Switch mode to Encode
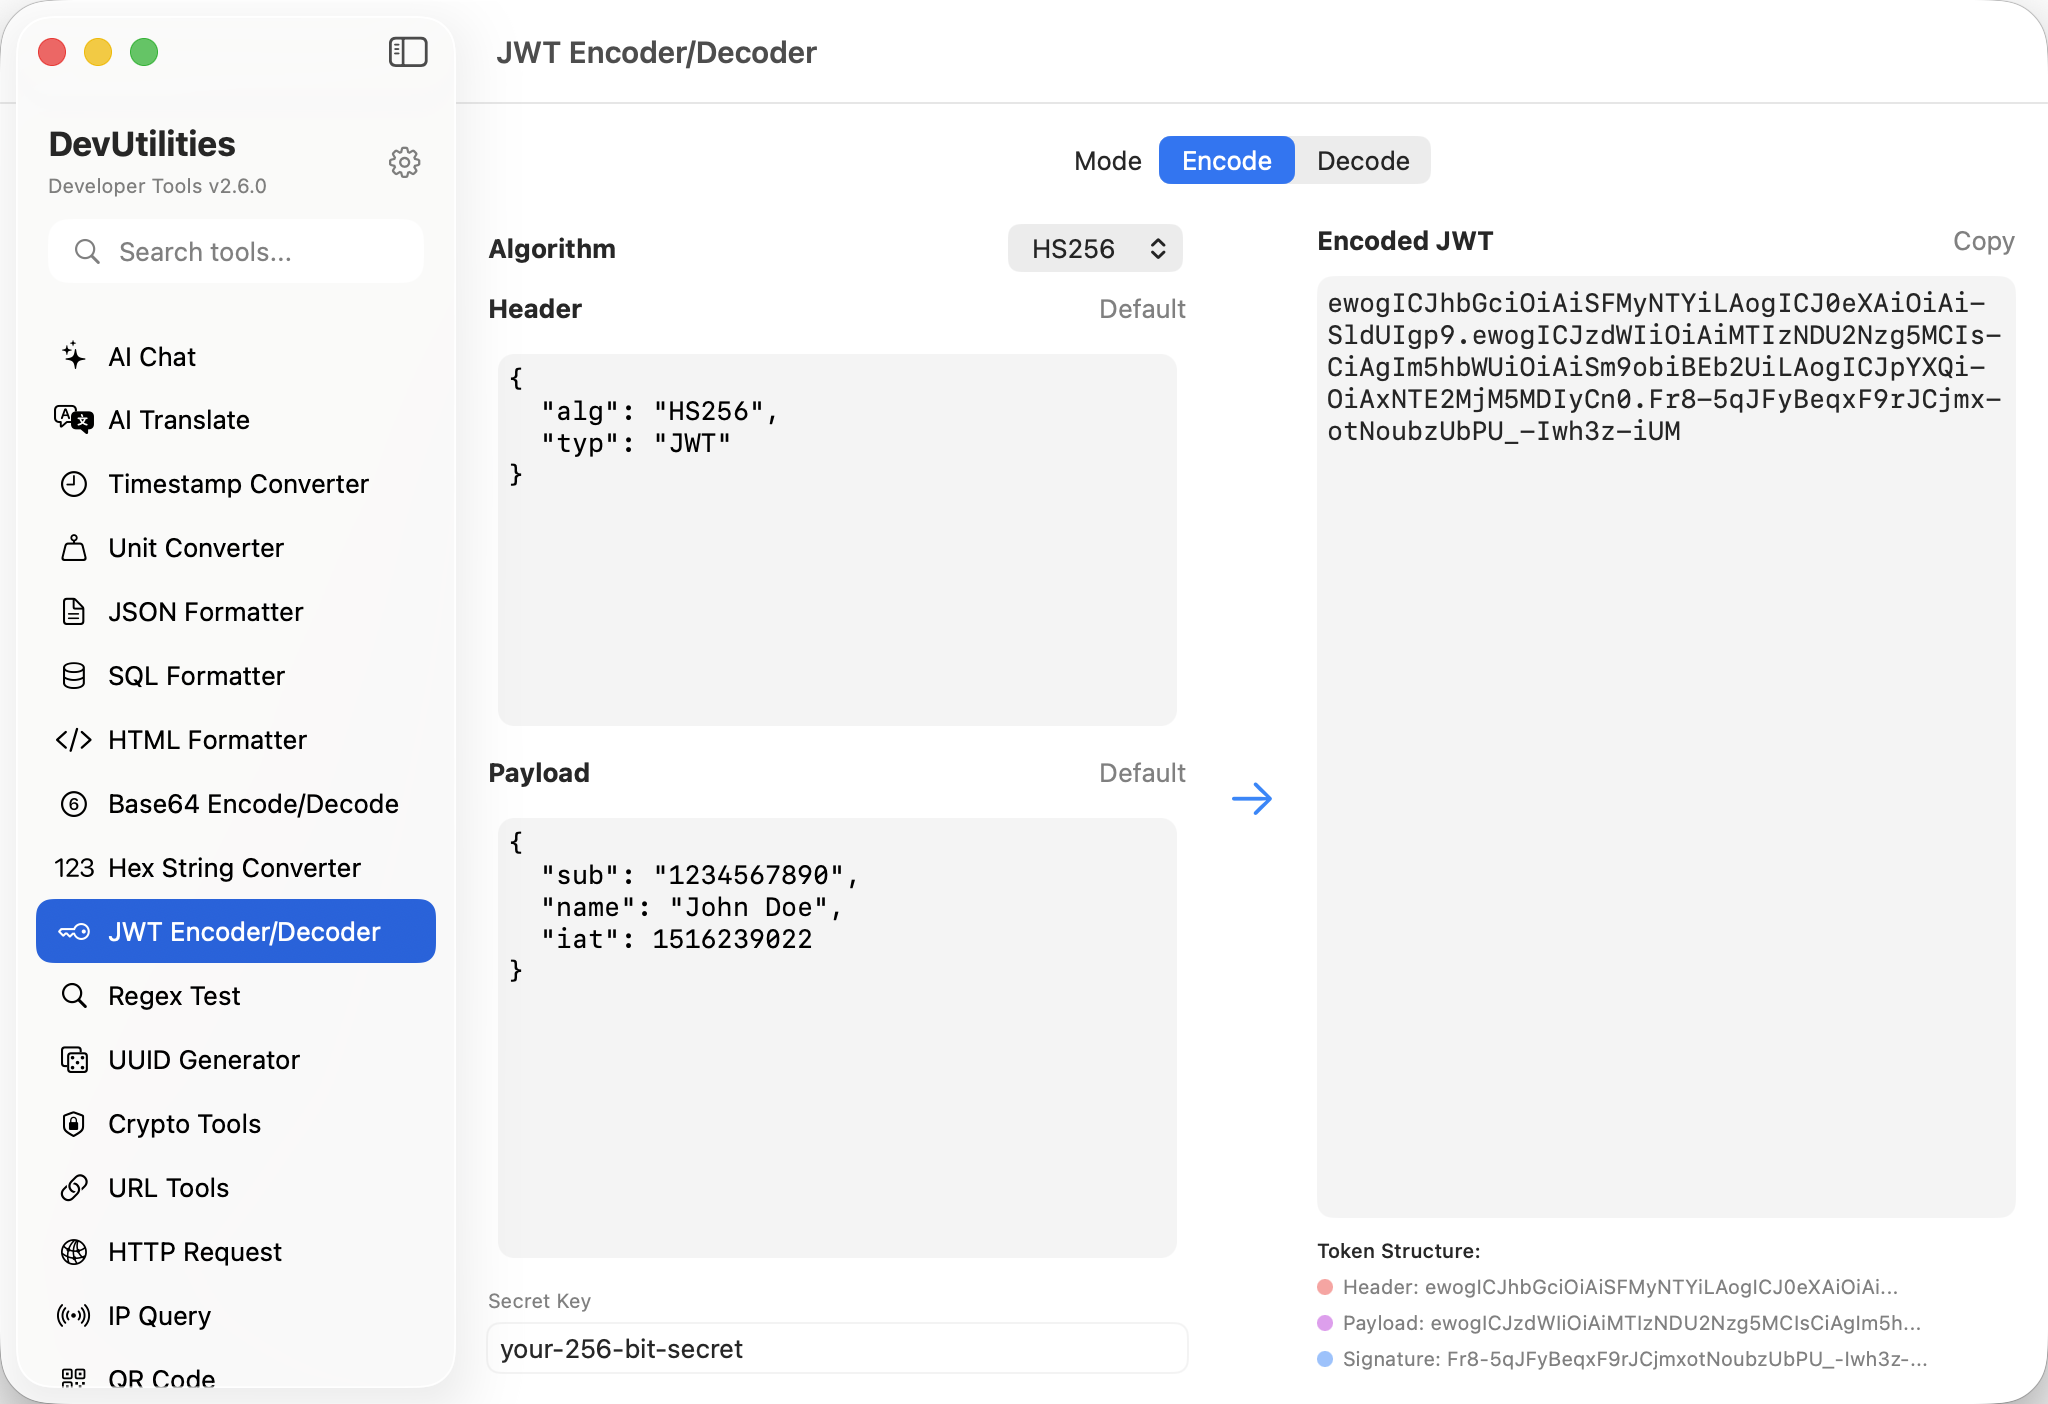This screenshot has width=2048, height=1404. click(x=1226, y=161)
